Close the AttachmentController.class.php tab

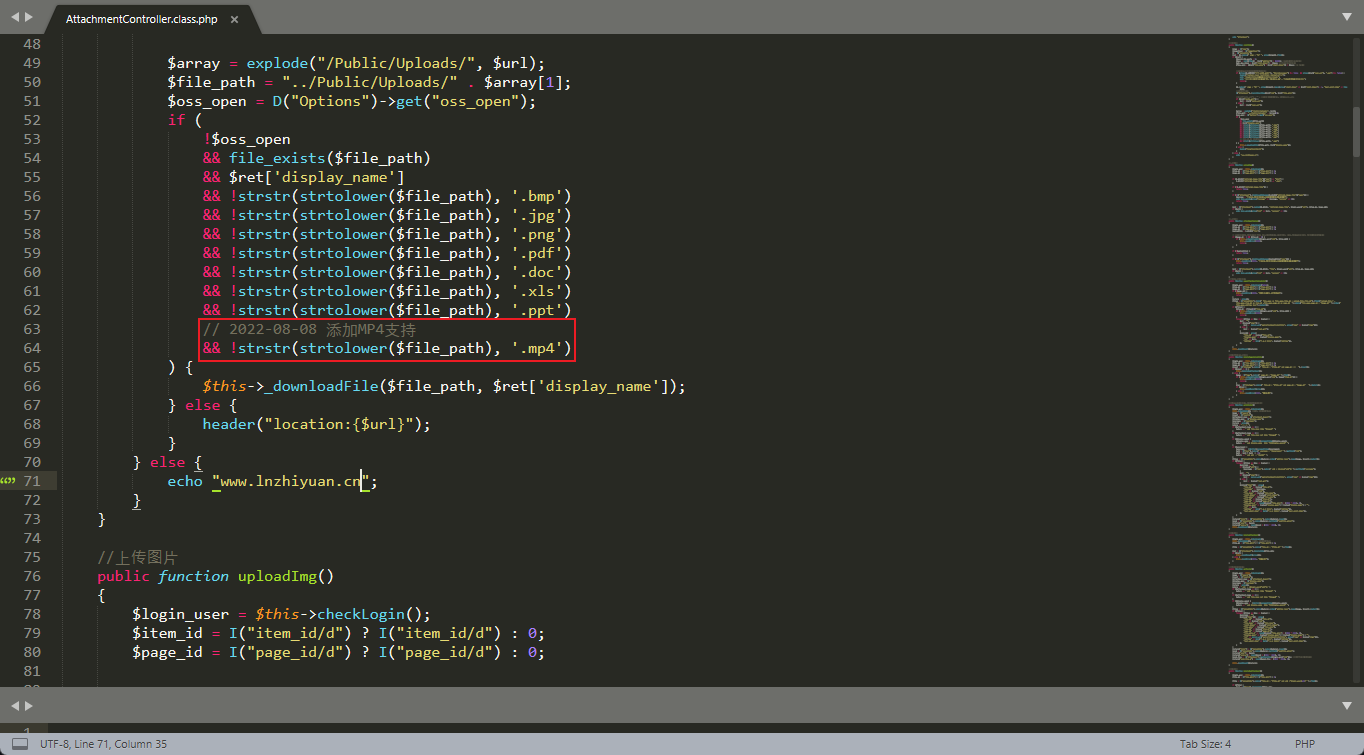234,19
